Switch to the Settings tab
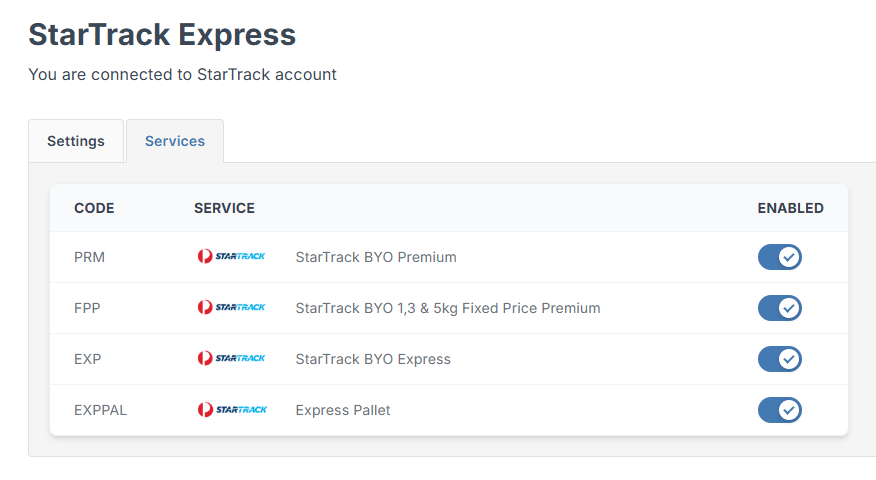 coord(76,141)
